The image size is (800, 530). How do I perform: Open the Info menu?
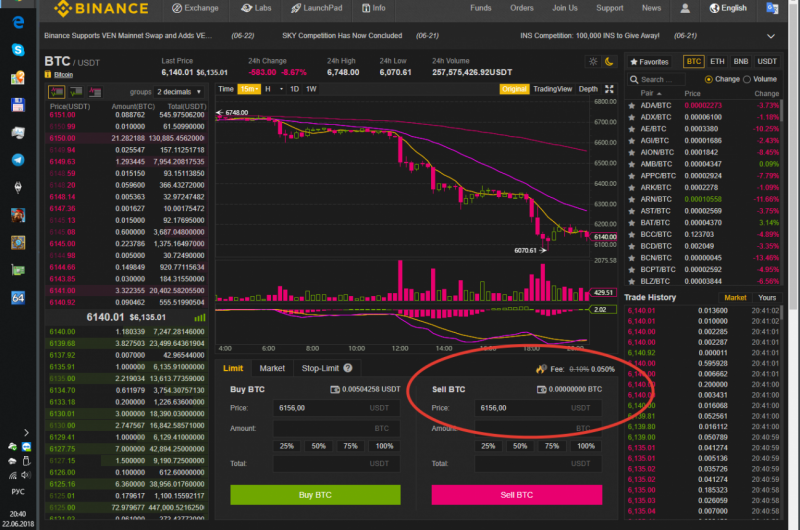click(x=373, y=8)
